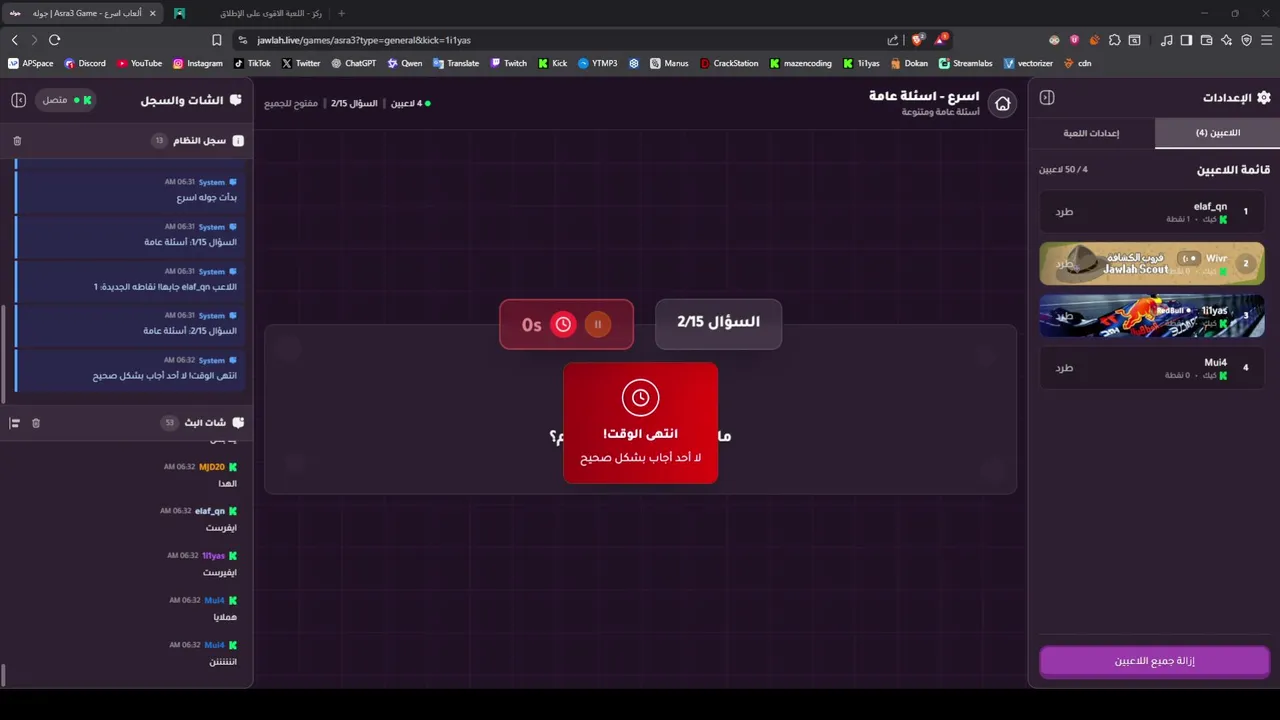The height and width of the screenshot is (720, 1280).
Task: Click the share icon in address bar
Action: click(x=893, y=40)
